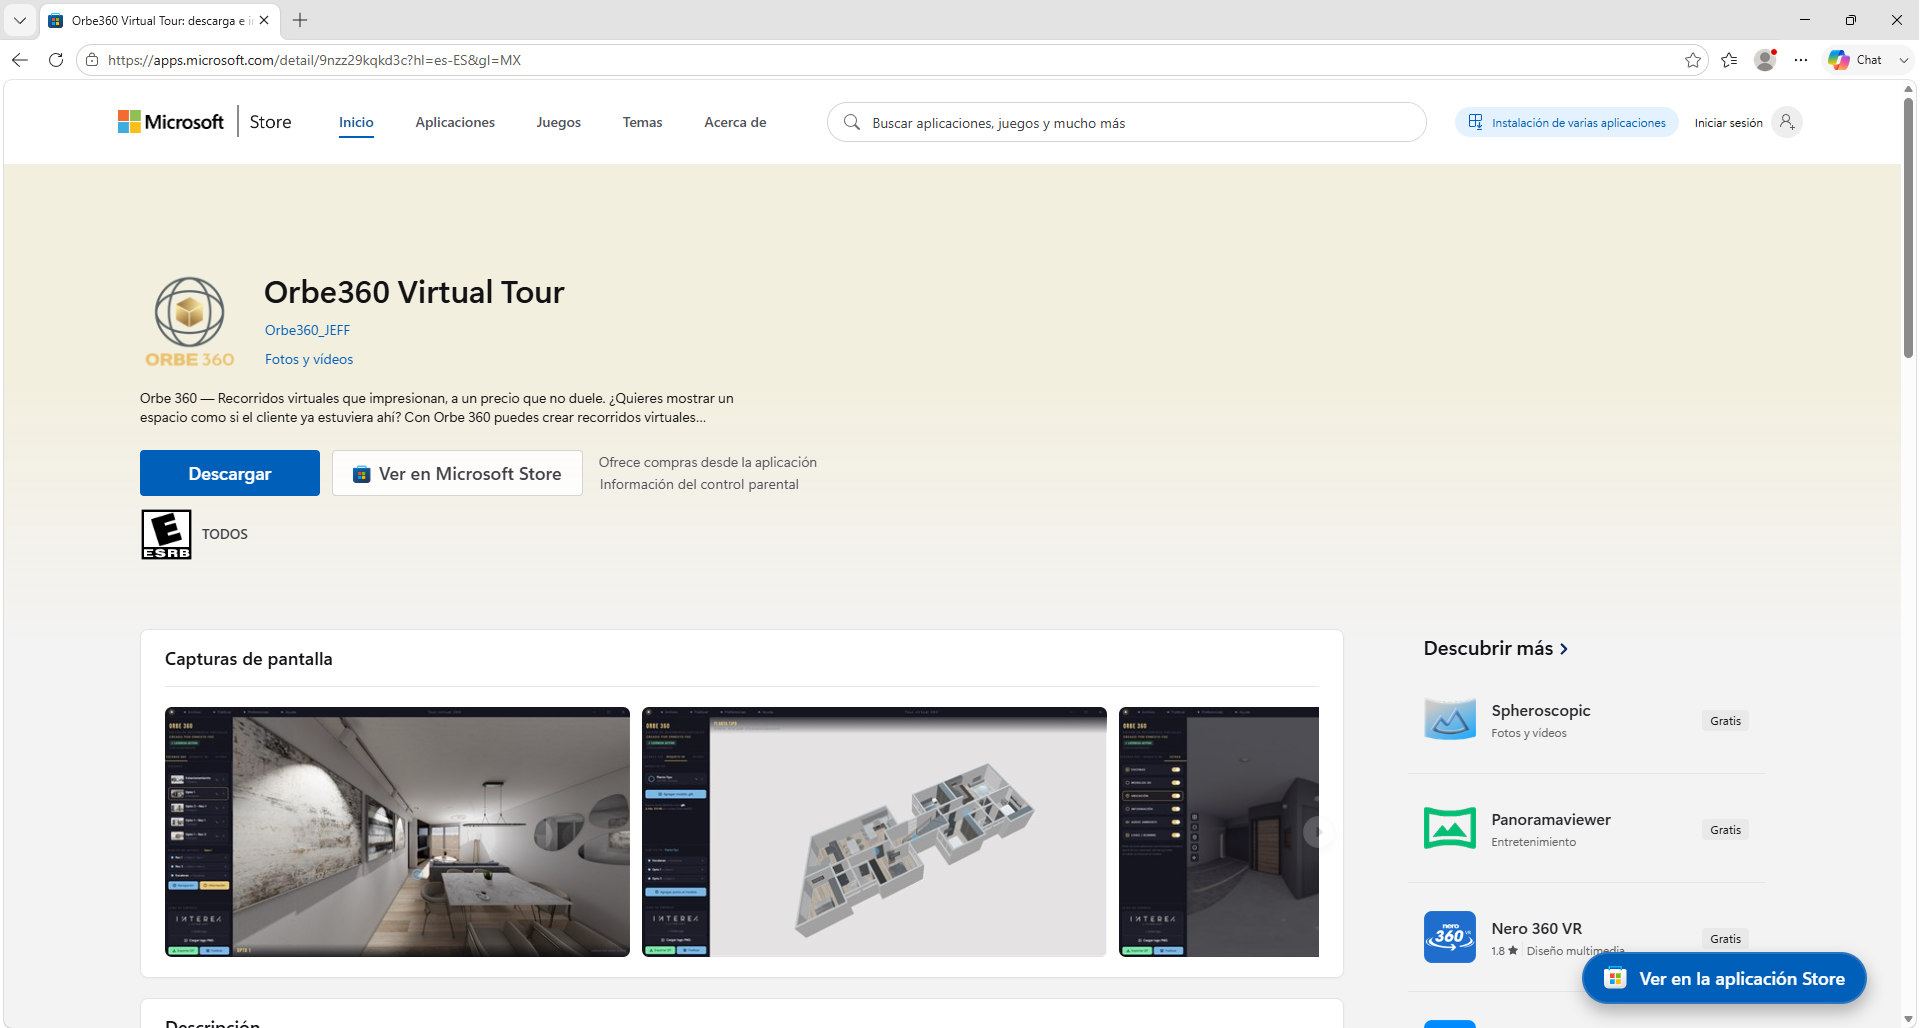Open first screenshot of dining room

coord(397,832)
